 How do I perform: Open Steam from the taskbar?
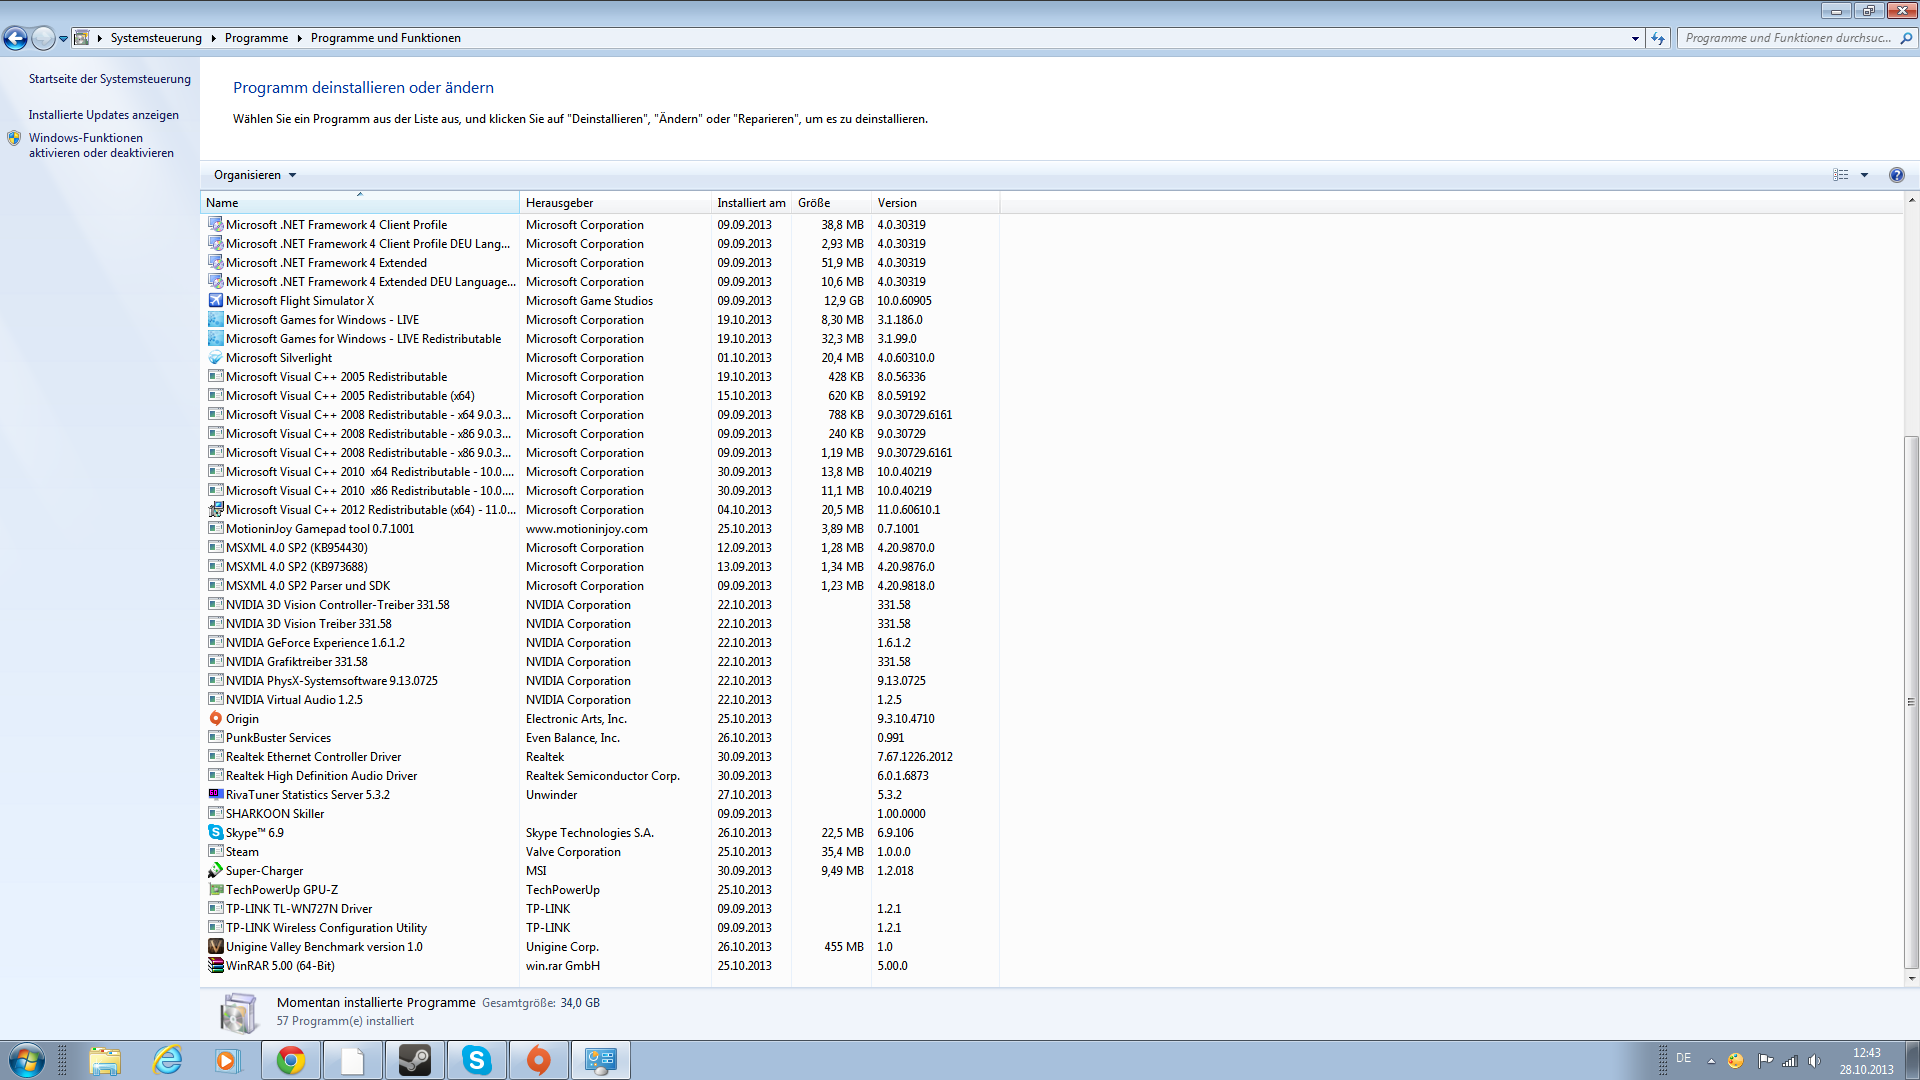(x=415, y=1060)
